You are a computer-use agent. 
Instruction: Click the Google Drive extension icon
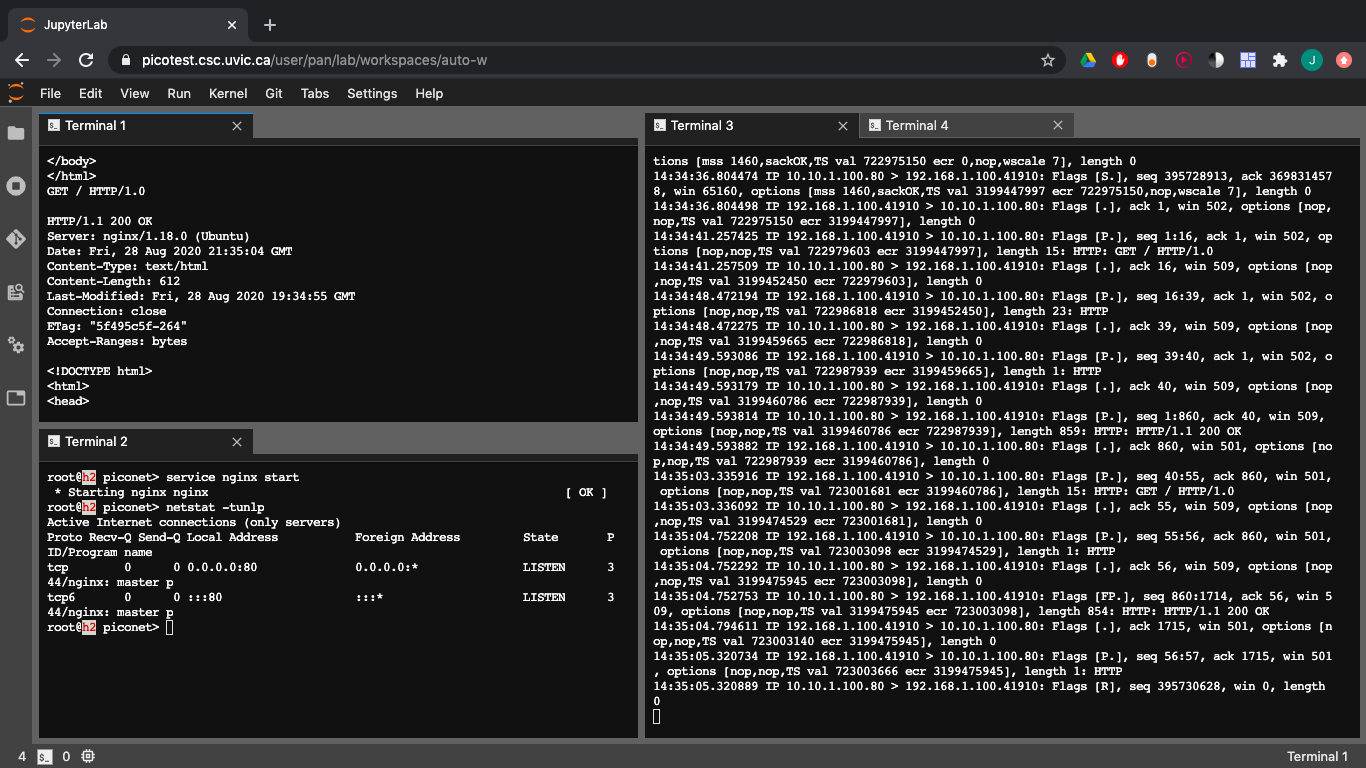[1088, 60]
